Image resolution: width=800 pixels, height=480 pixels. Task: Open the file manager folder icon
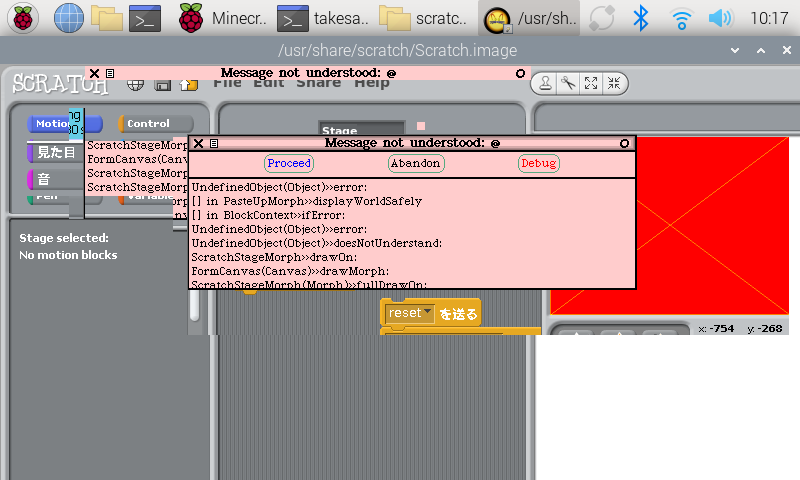pos(107,18)
